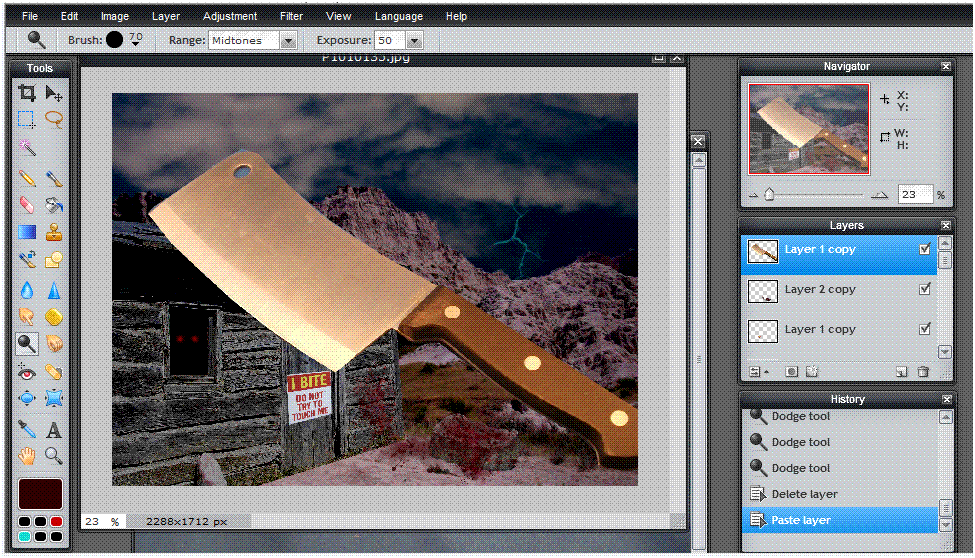Toggle visibility of Layer 2 copy
Image resolution: width=975 pixels, height=558 pixels.
pyautogui.click(x=925, y=289)
